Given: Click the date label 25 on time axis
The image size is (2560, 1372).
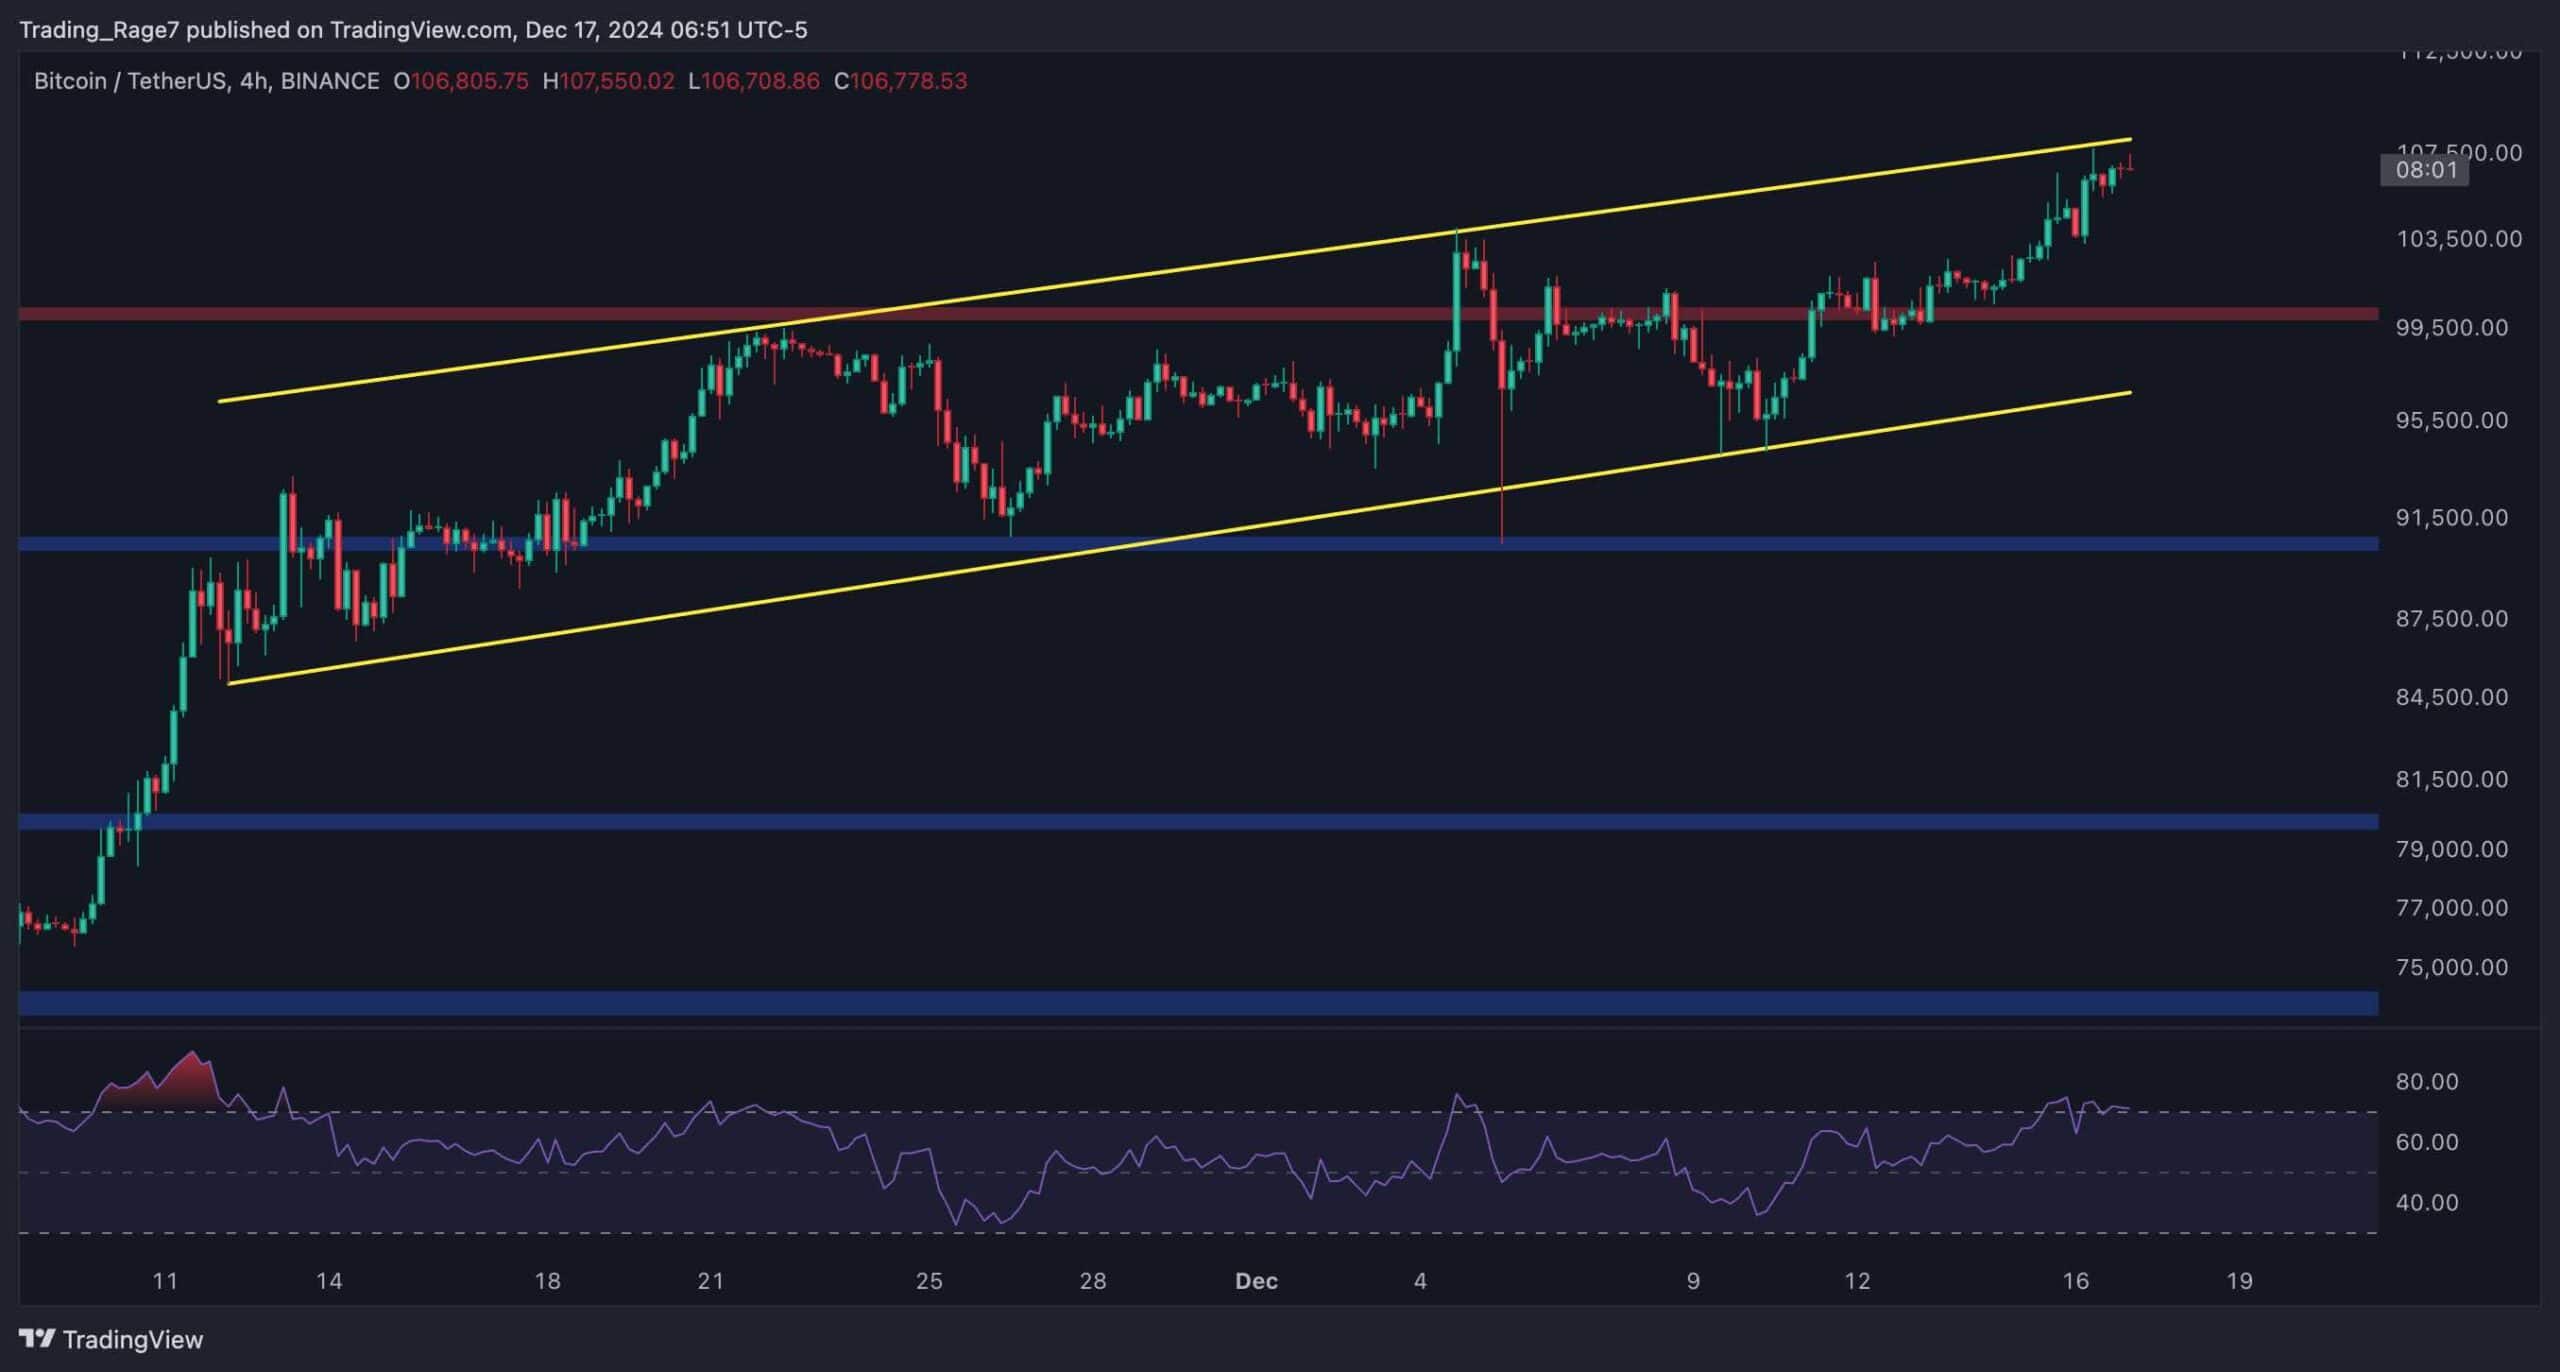Looking at the screenshot, I should [x=929, y=1281].
